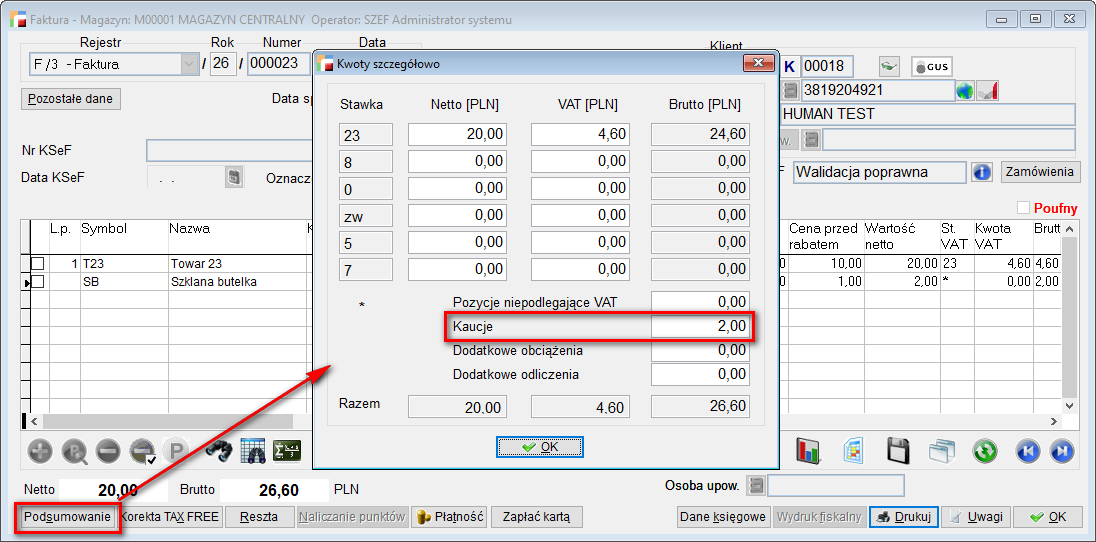Click the VAT field for rate 23

pyautogui.click(x=580, y=134)
